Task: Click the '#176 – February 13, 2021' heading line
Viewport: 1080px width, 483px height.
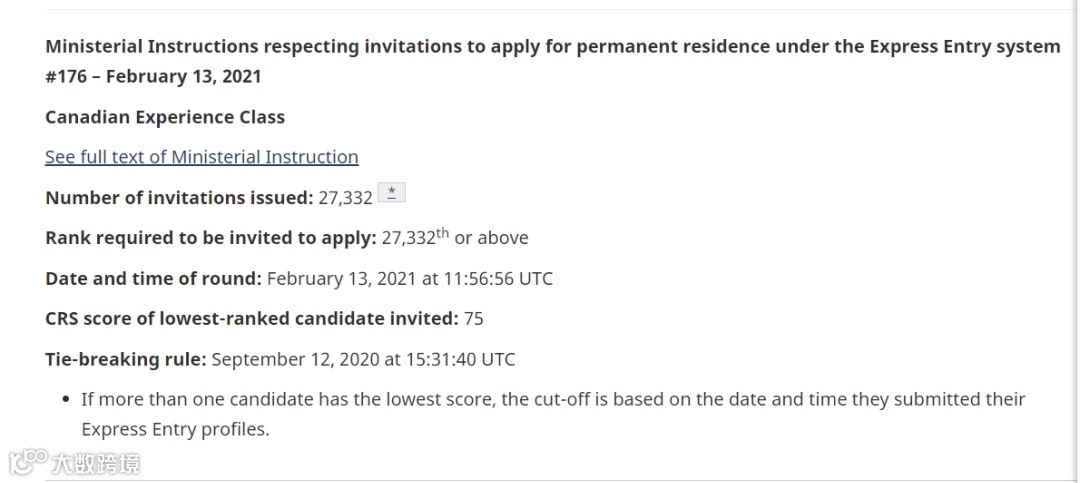Action: click(x=154, y=76)
